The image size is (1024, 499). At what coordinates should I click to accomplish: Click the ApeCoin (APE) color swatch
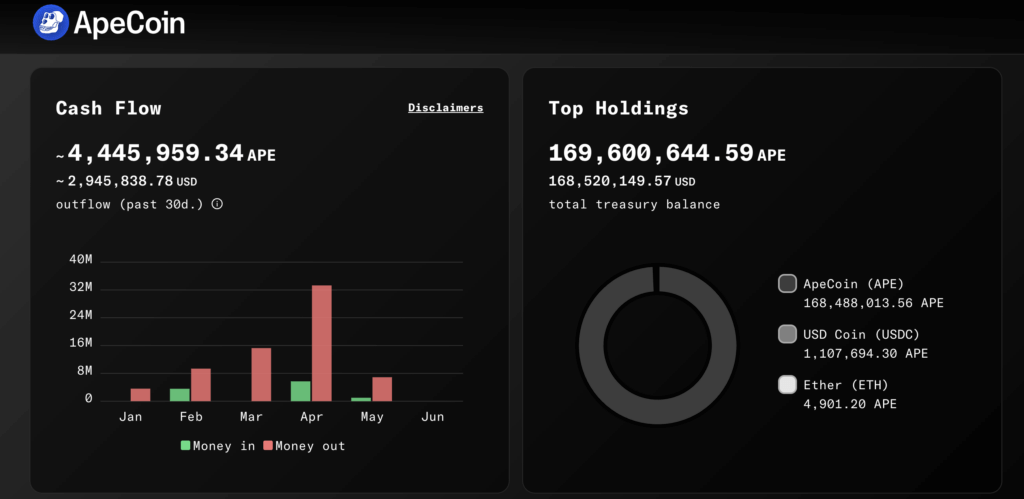787,284
